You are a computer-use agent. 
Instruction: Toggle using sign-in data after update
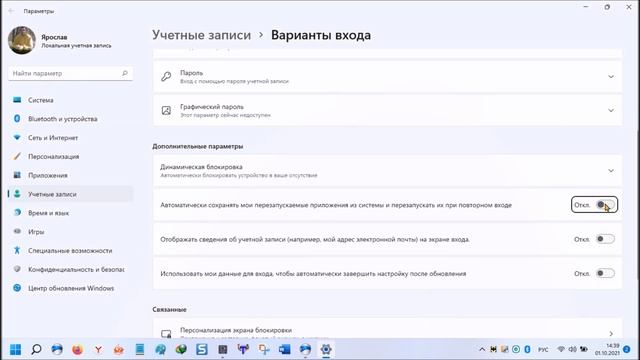point(605,273)
